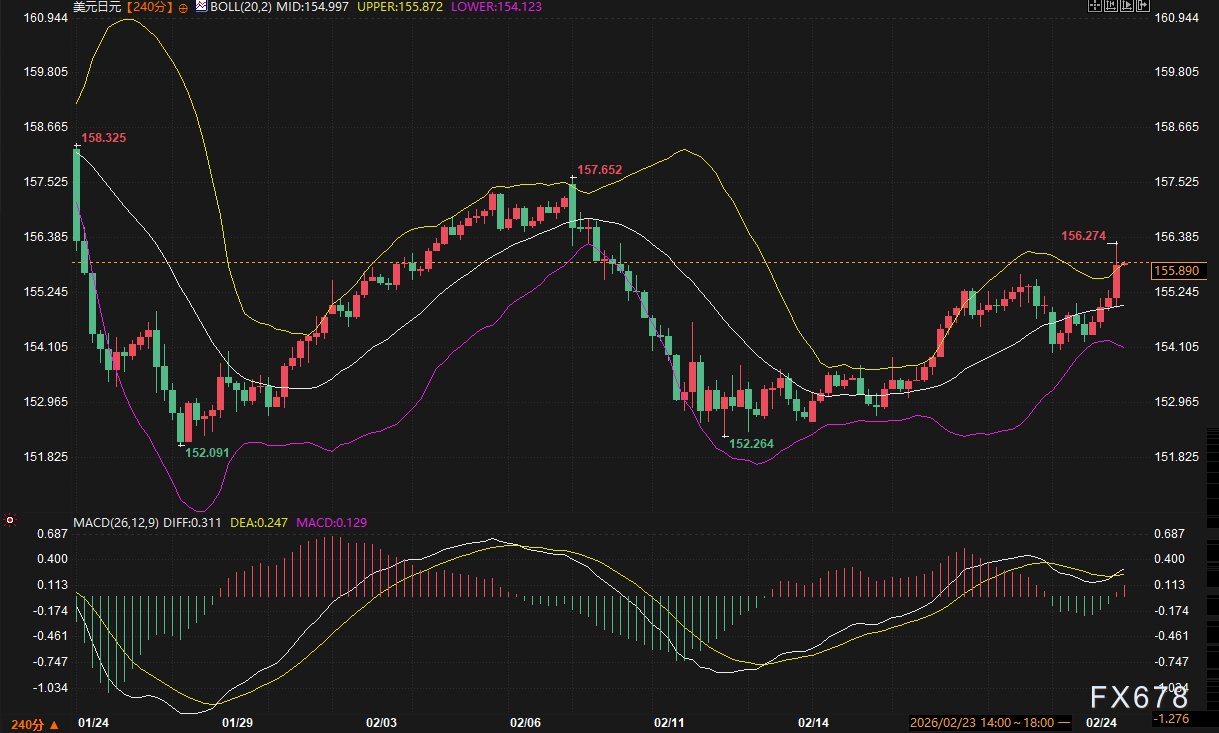This screenshot has width=1219, height=733.
Task: Click the 152.091 low price label
Action: [208, 453]
